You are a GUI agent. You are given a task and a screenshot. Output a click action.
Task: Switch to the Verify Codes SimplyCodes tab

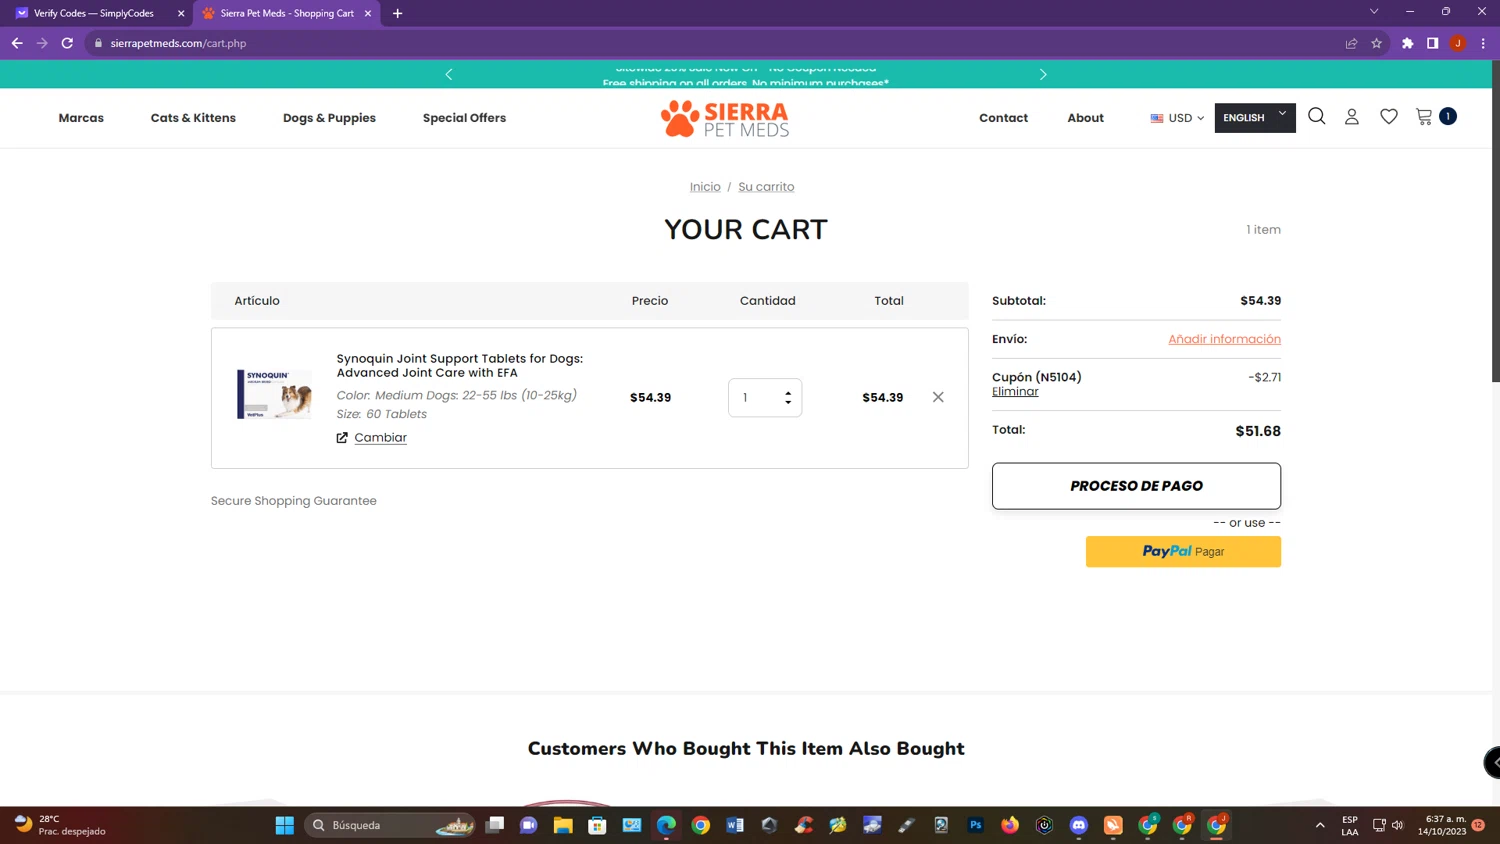click(93, 13)
